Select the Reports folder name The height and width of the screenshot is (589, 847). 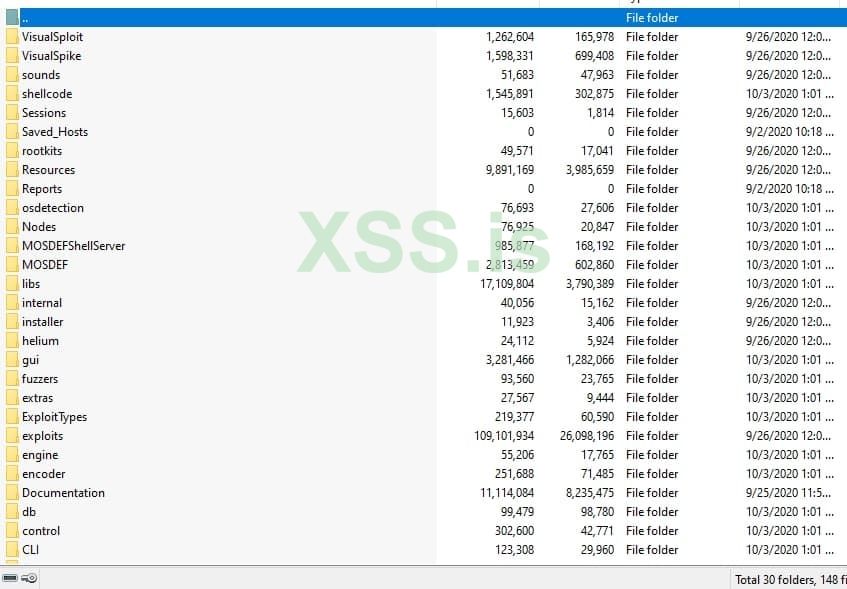(x=42, y=189)
